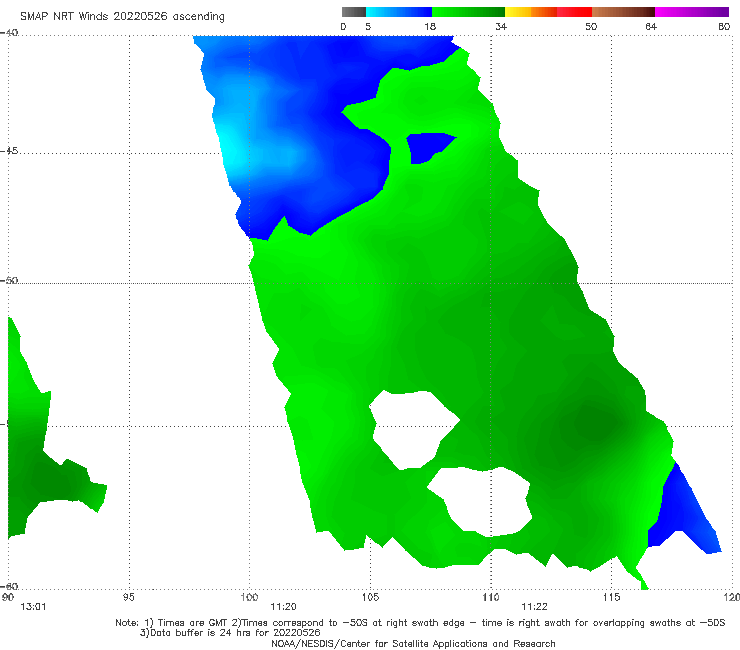Click the longitude label '110'
Screen dimensions: 740x650
pyautogui.click(x=491, y=598)
